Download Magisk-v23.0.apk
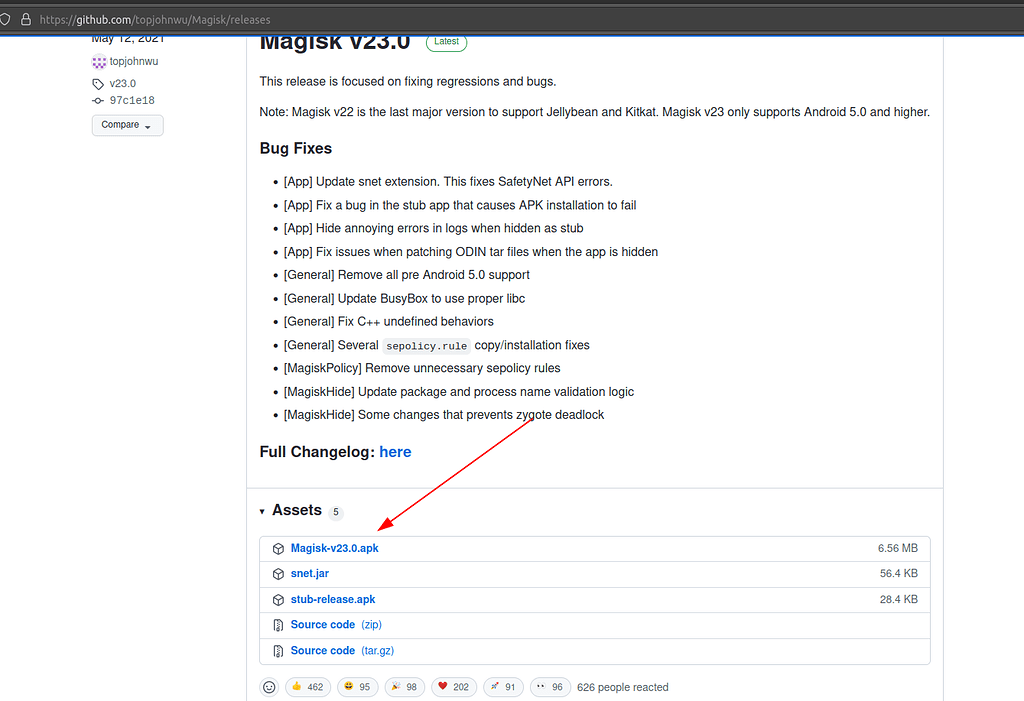 pyautogui.click(x=334, y=548)
